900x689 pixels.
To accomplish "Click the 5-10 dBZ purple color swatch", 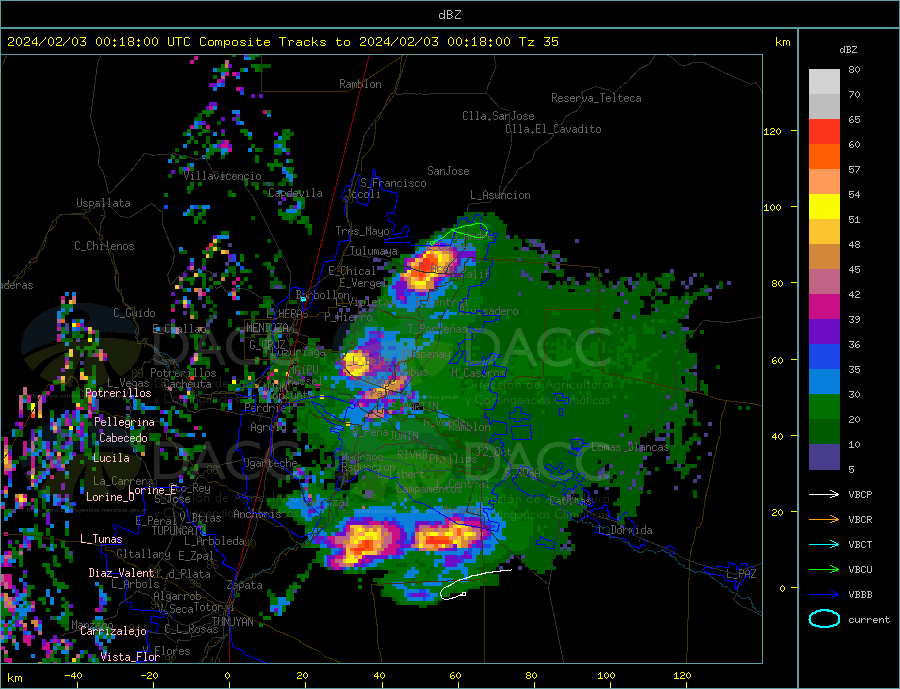I will pos(824,456).
